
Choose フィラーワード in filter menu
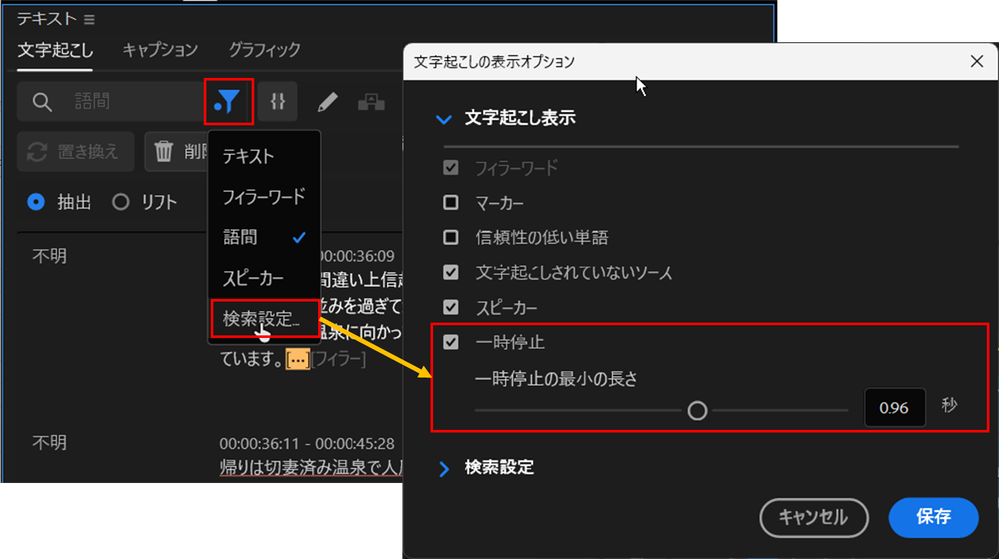pos(264,197)
